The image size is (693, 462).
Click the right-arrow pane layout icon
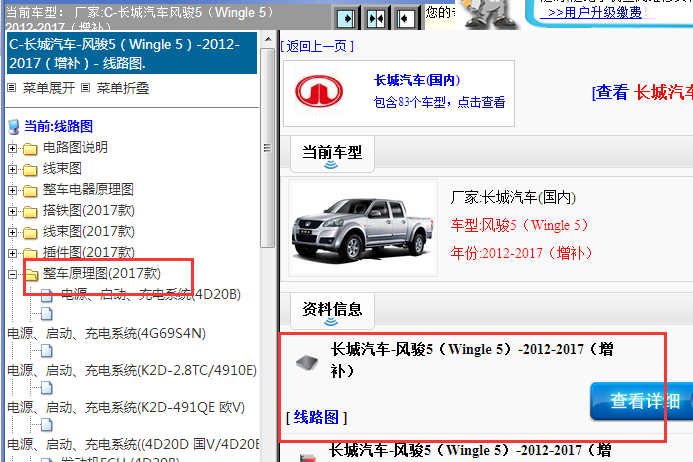click(346, 19)
